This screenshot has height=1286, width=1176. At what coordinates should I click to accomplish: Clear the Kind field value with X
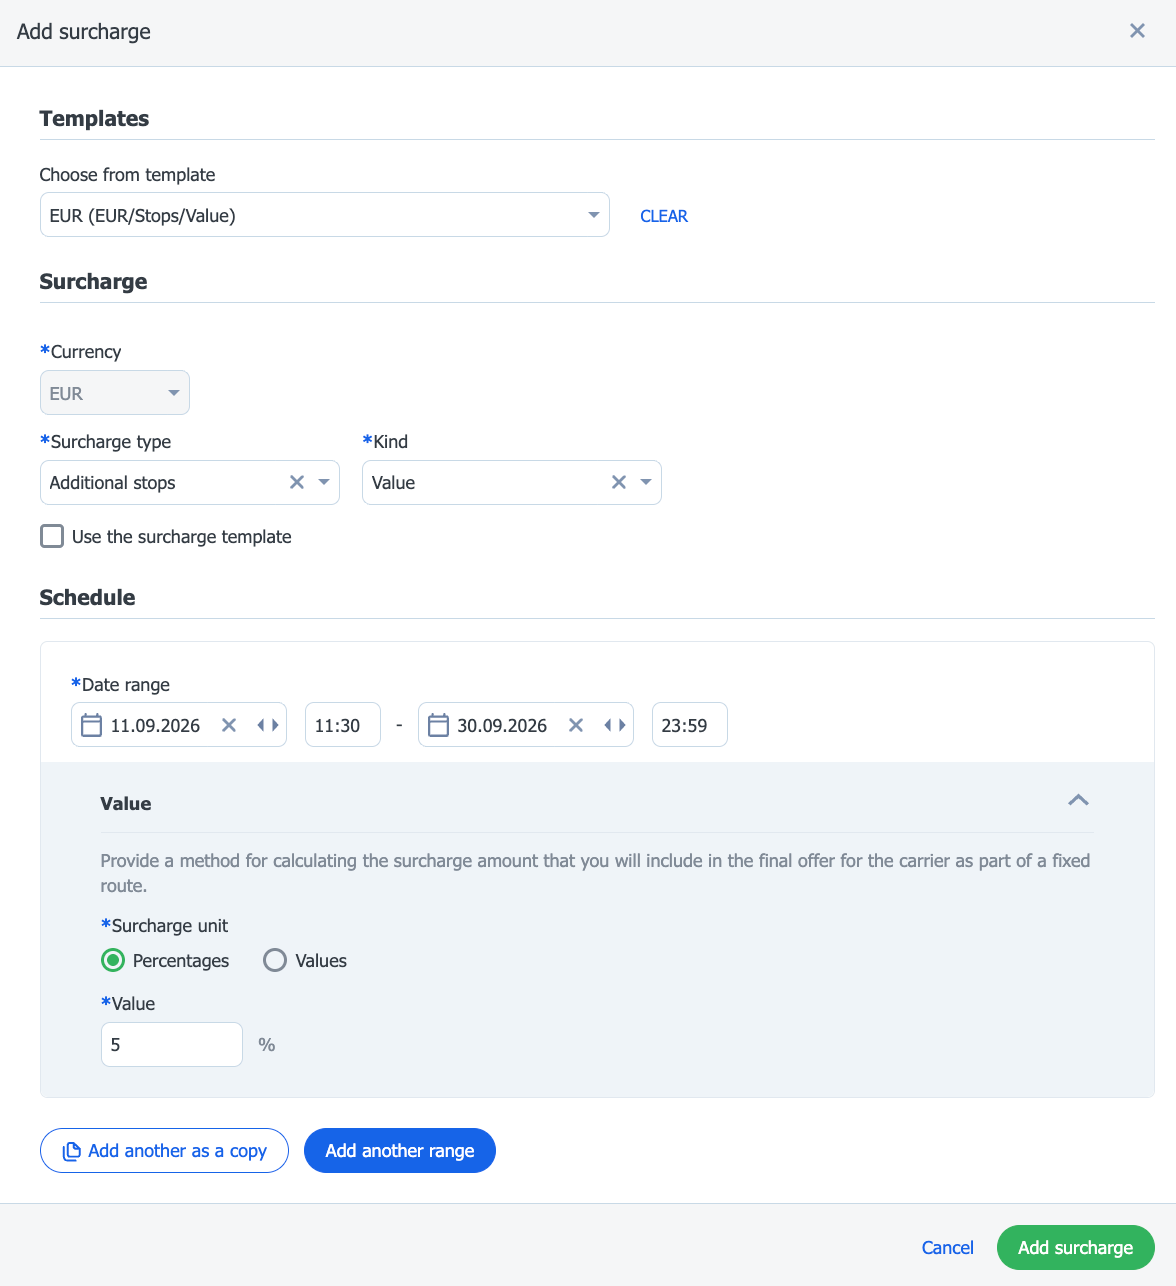(619, 483)
